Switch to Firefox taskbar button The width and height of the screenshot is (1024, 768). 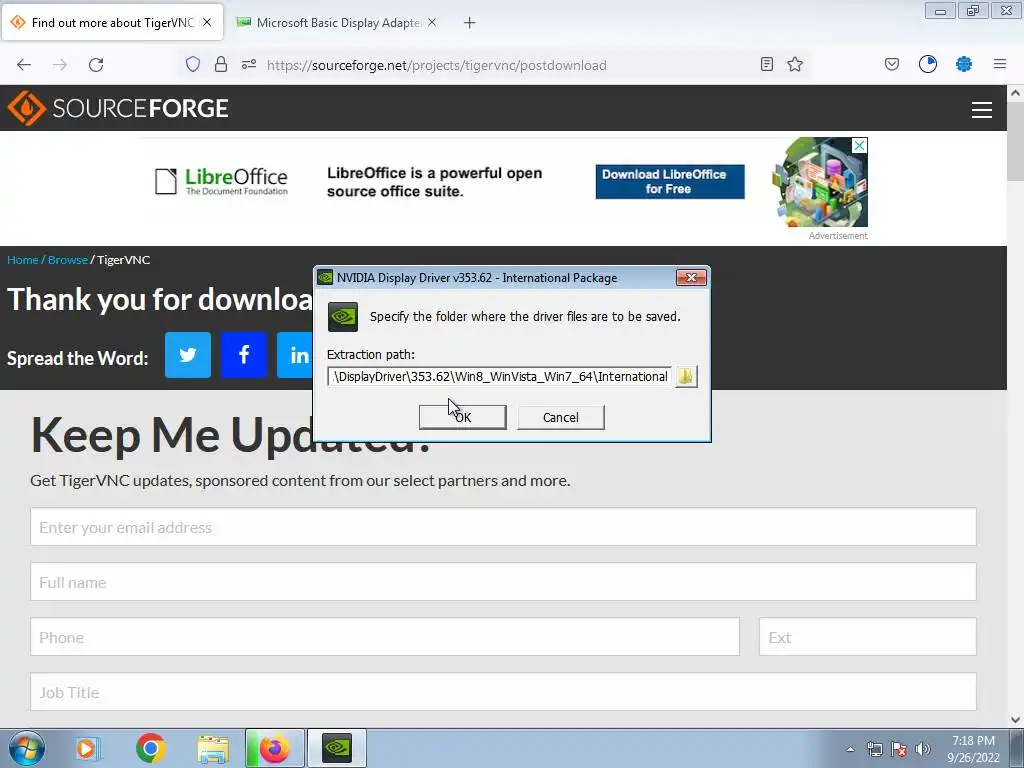click(x=274, y=748)
